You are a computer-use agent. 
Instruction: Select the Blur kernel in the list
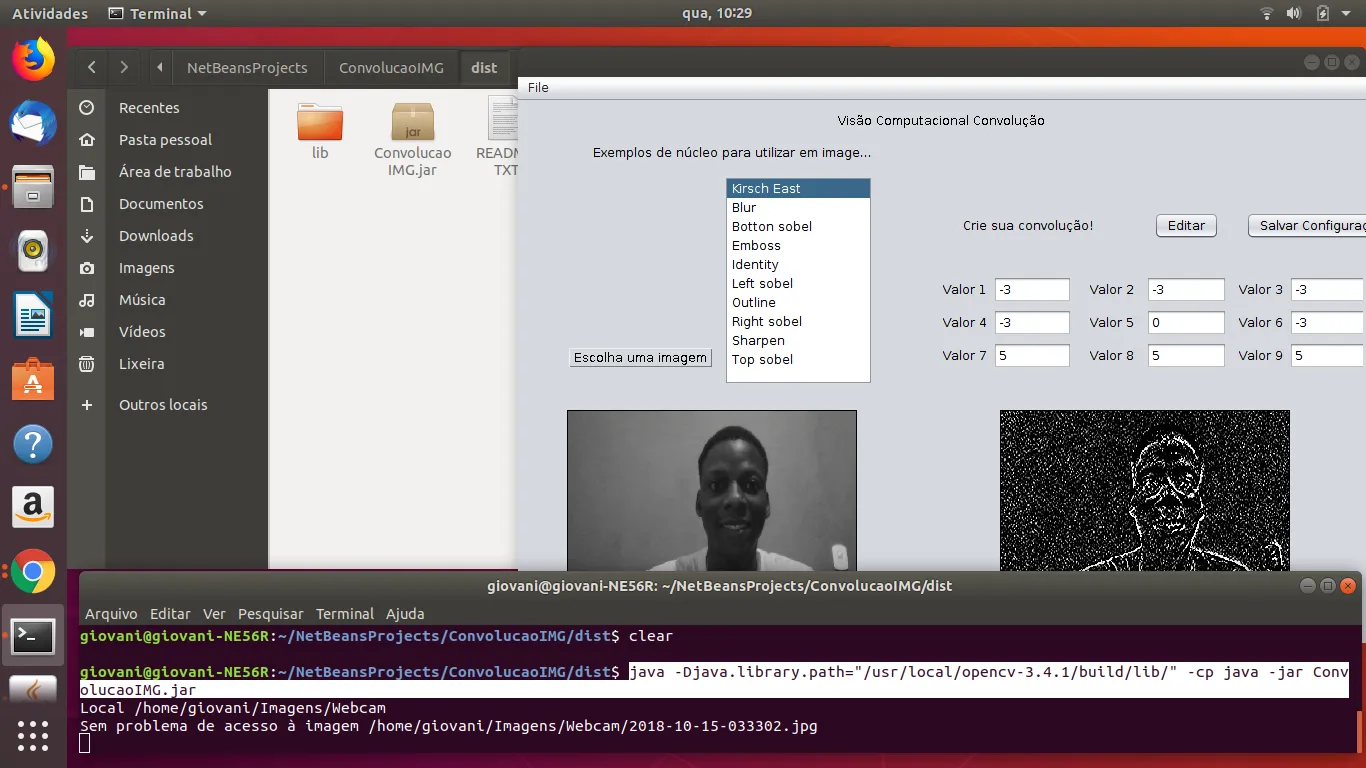pos(798,208)
